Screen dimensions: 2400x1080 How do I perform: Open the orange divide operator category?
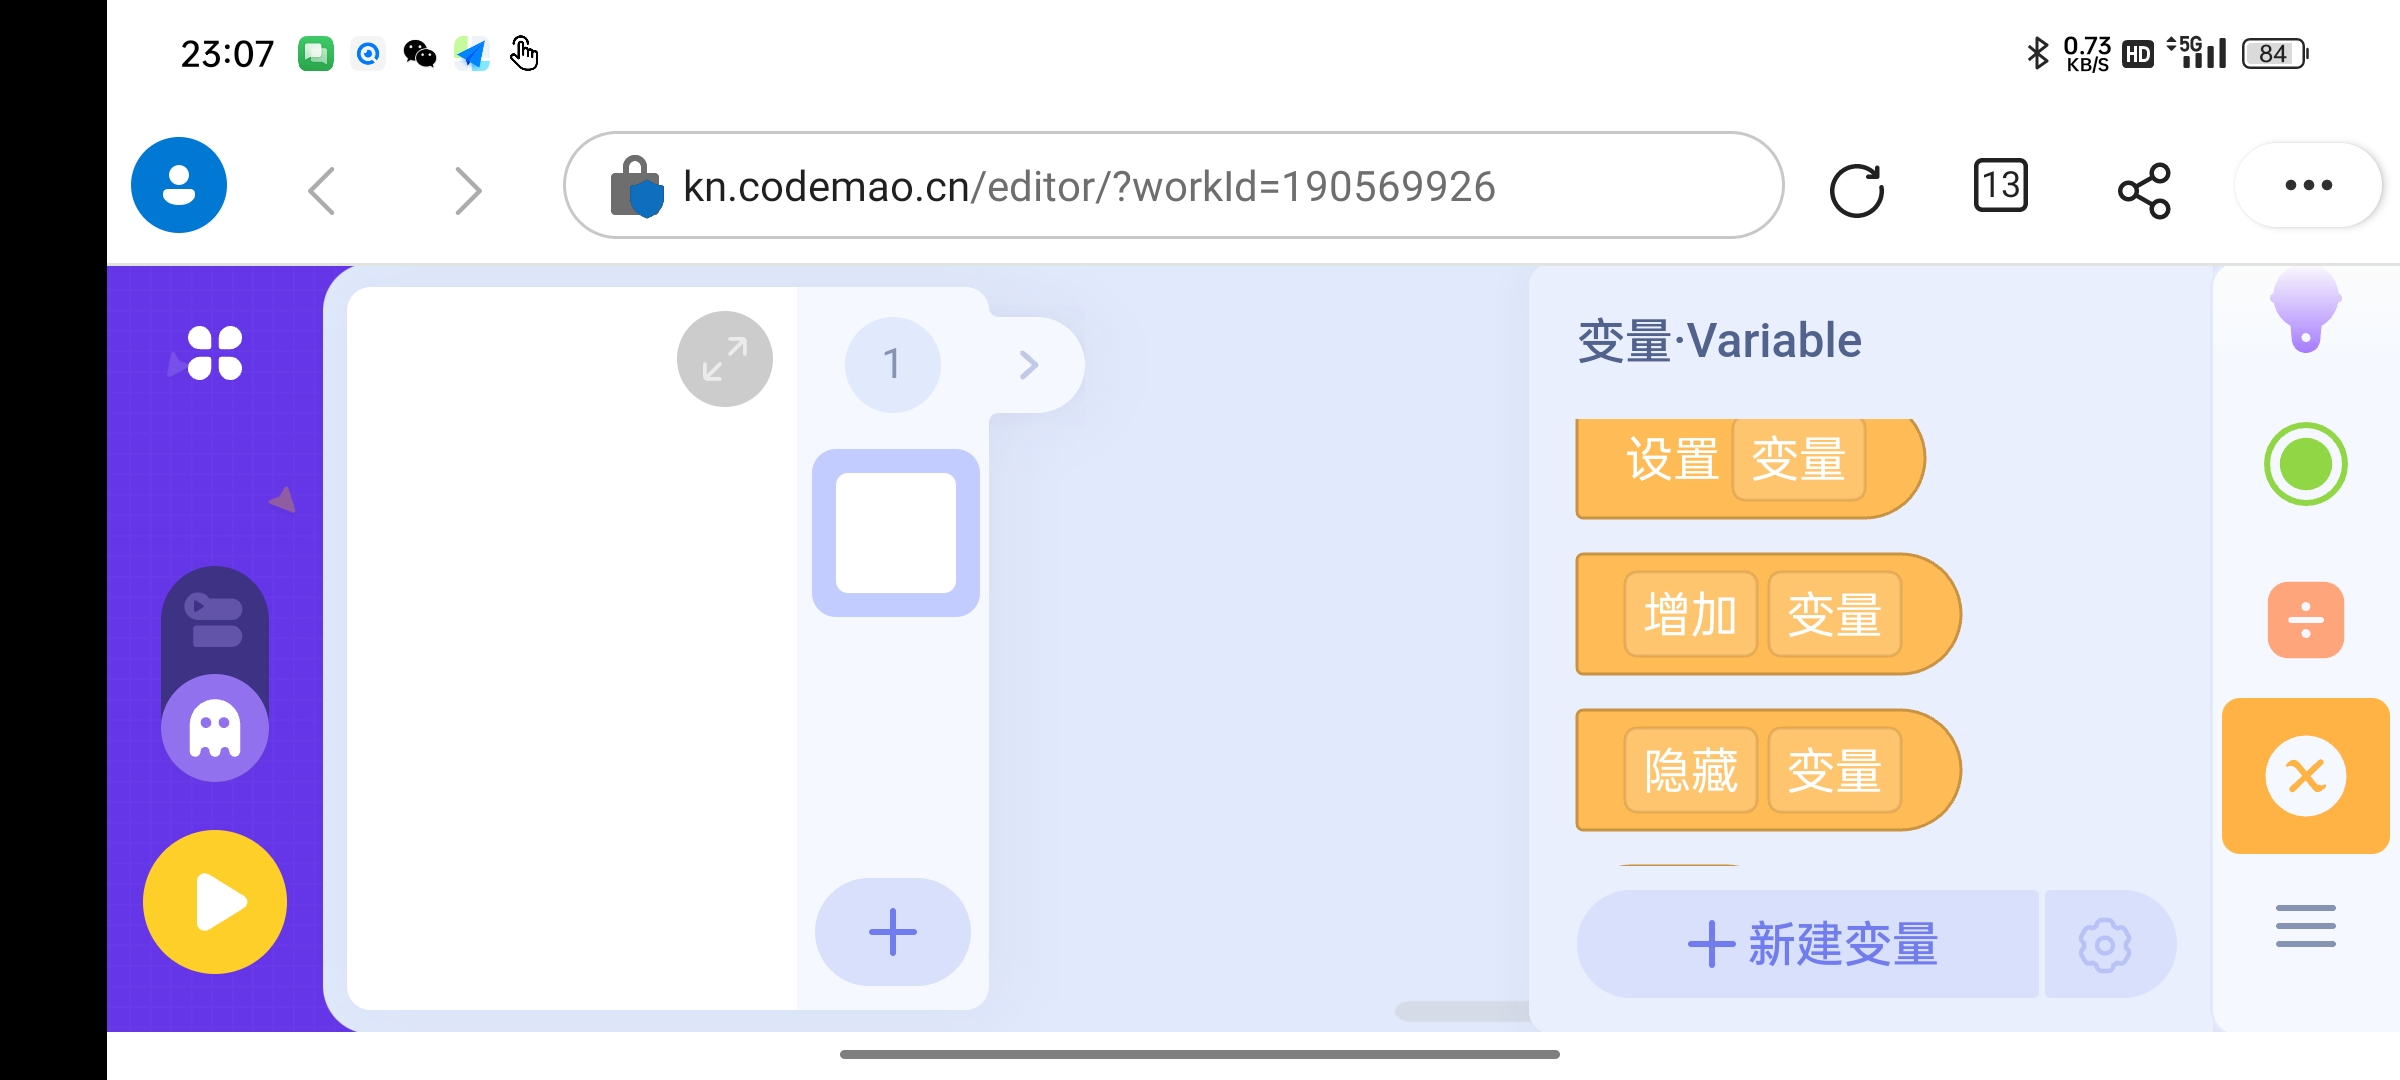[x=2306, y=620]
